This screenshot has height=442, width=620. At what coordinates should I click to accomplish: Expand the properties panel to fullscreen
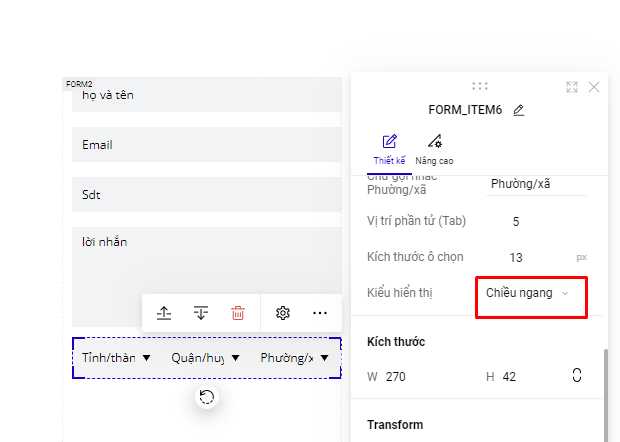pos(572,87)
